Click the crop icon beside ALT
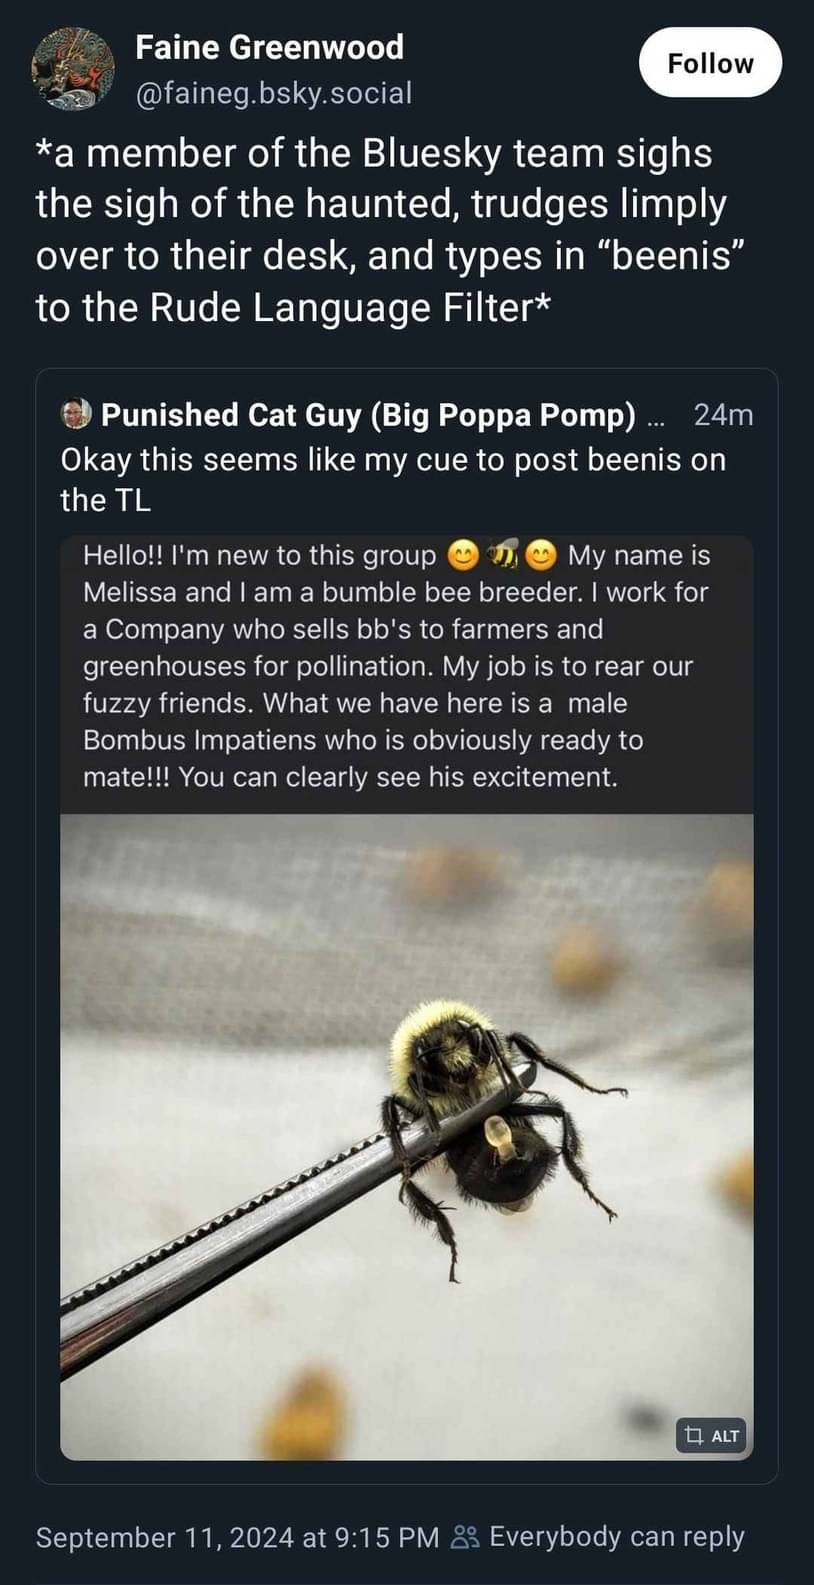Image resolution: width=814 pixels, height=1585 pixels. tap(694, 1436)
